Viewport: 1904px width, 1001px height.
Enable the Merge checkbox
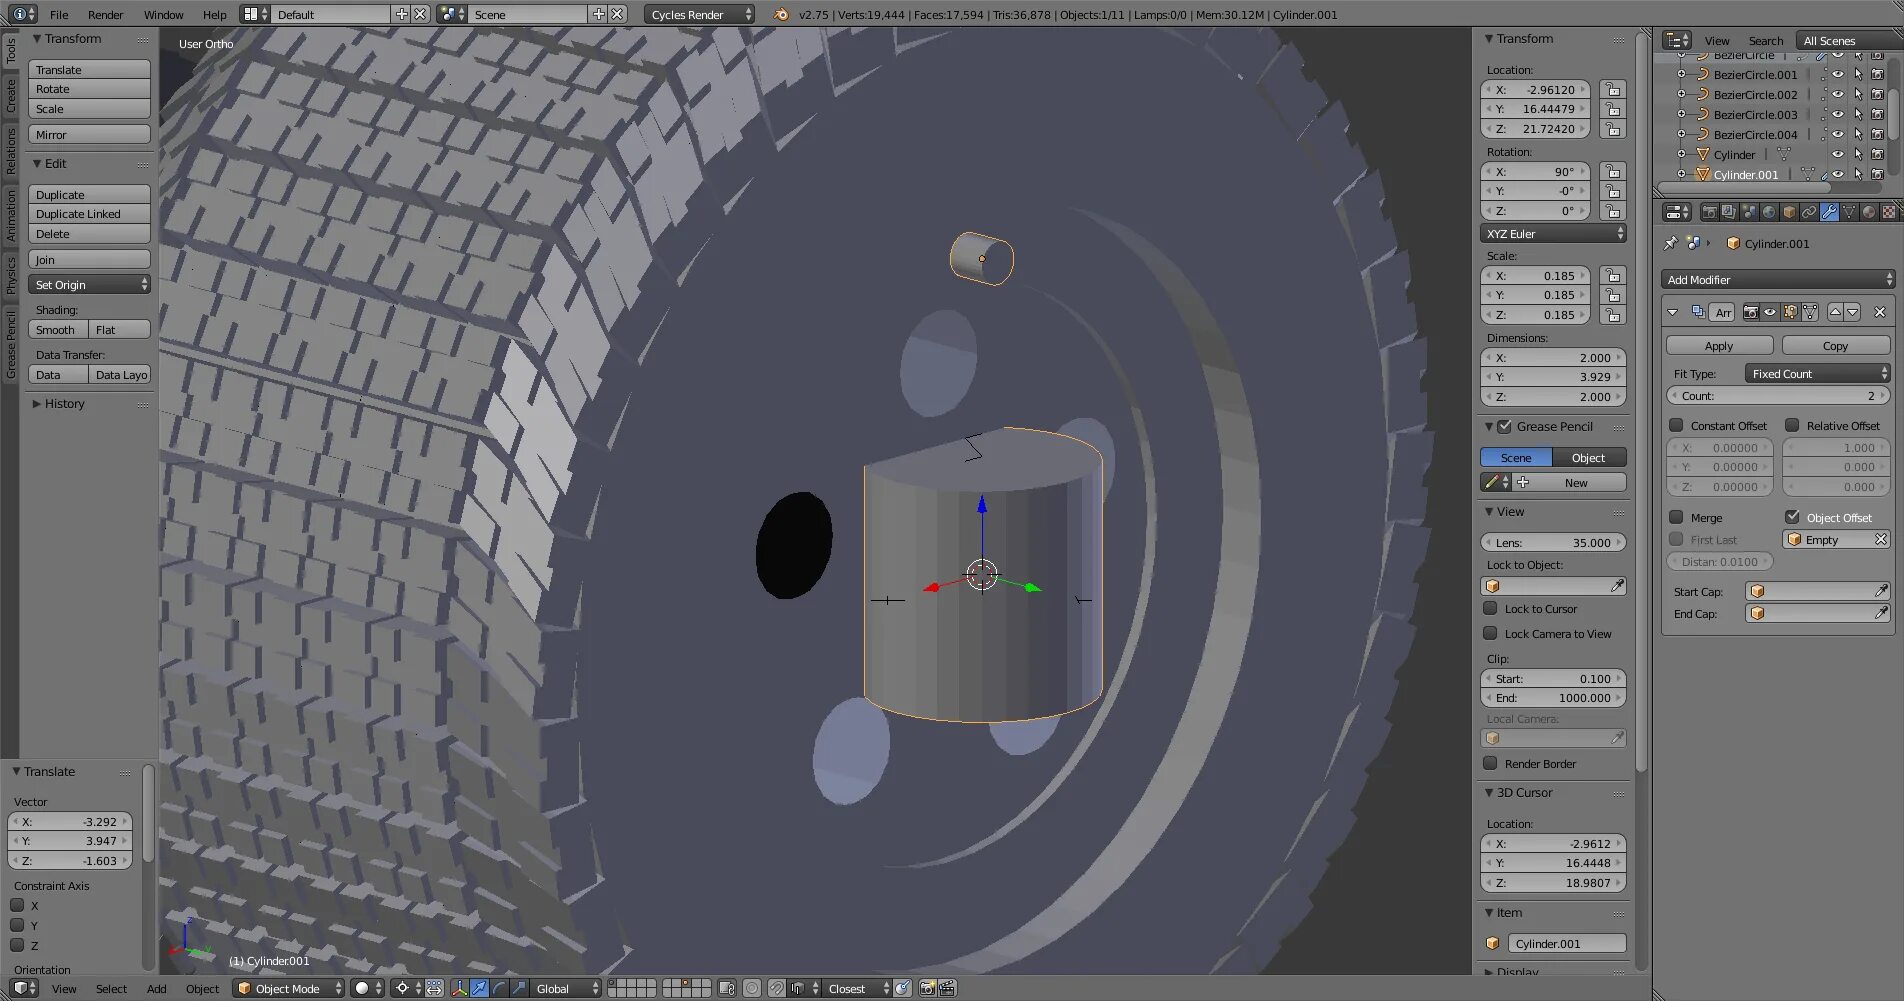point(1676,517)
